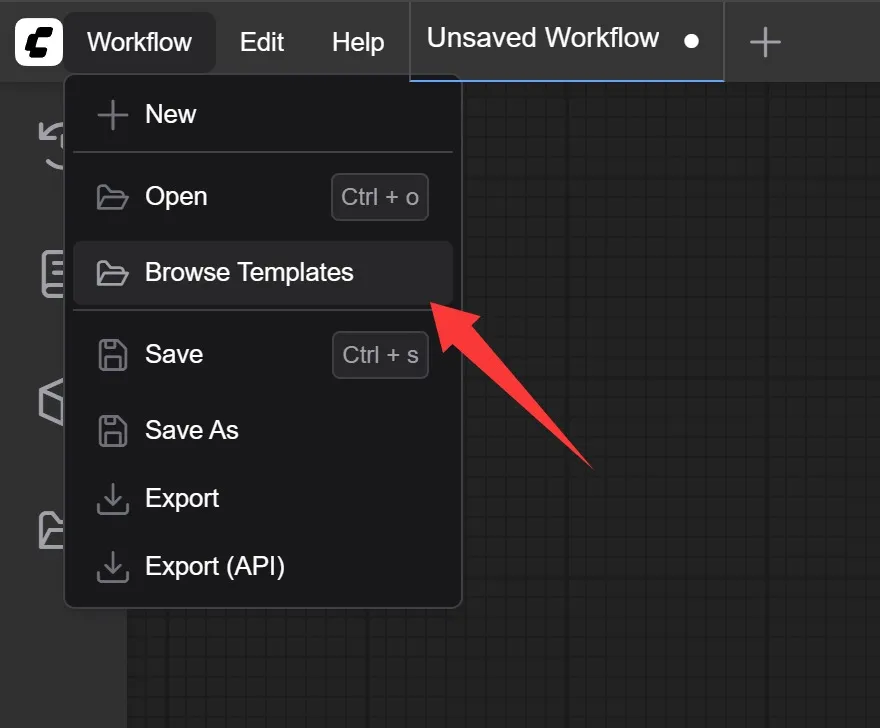Image resolution: width=880 pixels, height=728 pixels.
Task: Click the Ctrl + o shortcut badge
Action: pyautogui.click(x=380, y=197)
